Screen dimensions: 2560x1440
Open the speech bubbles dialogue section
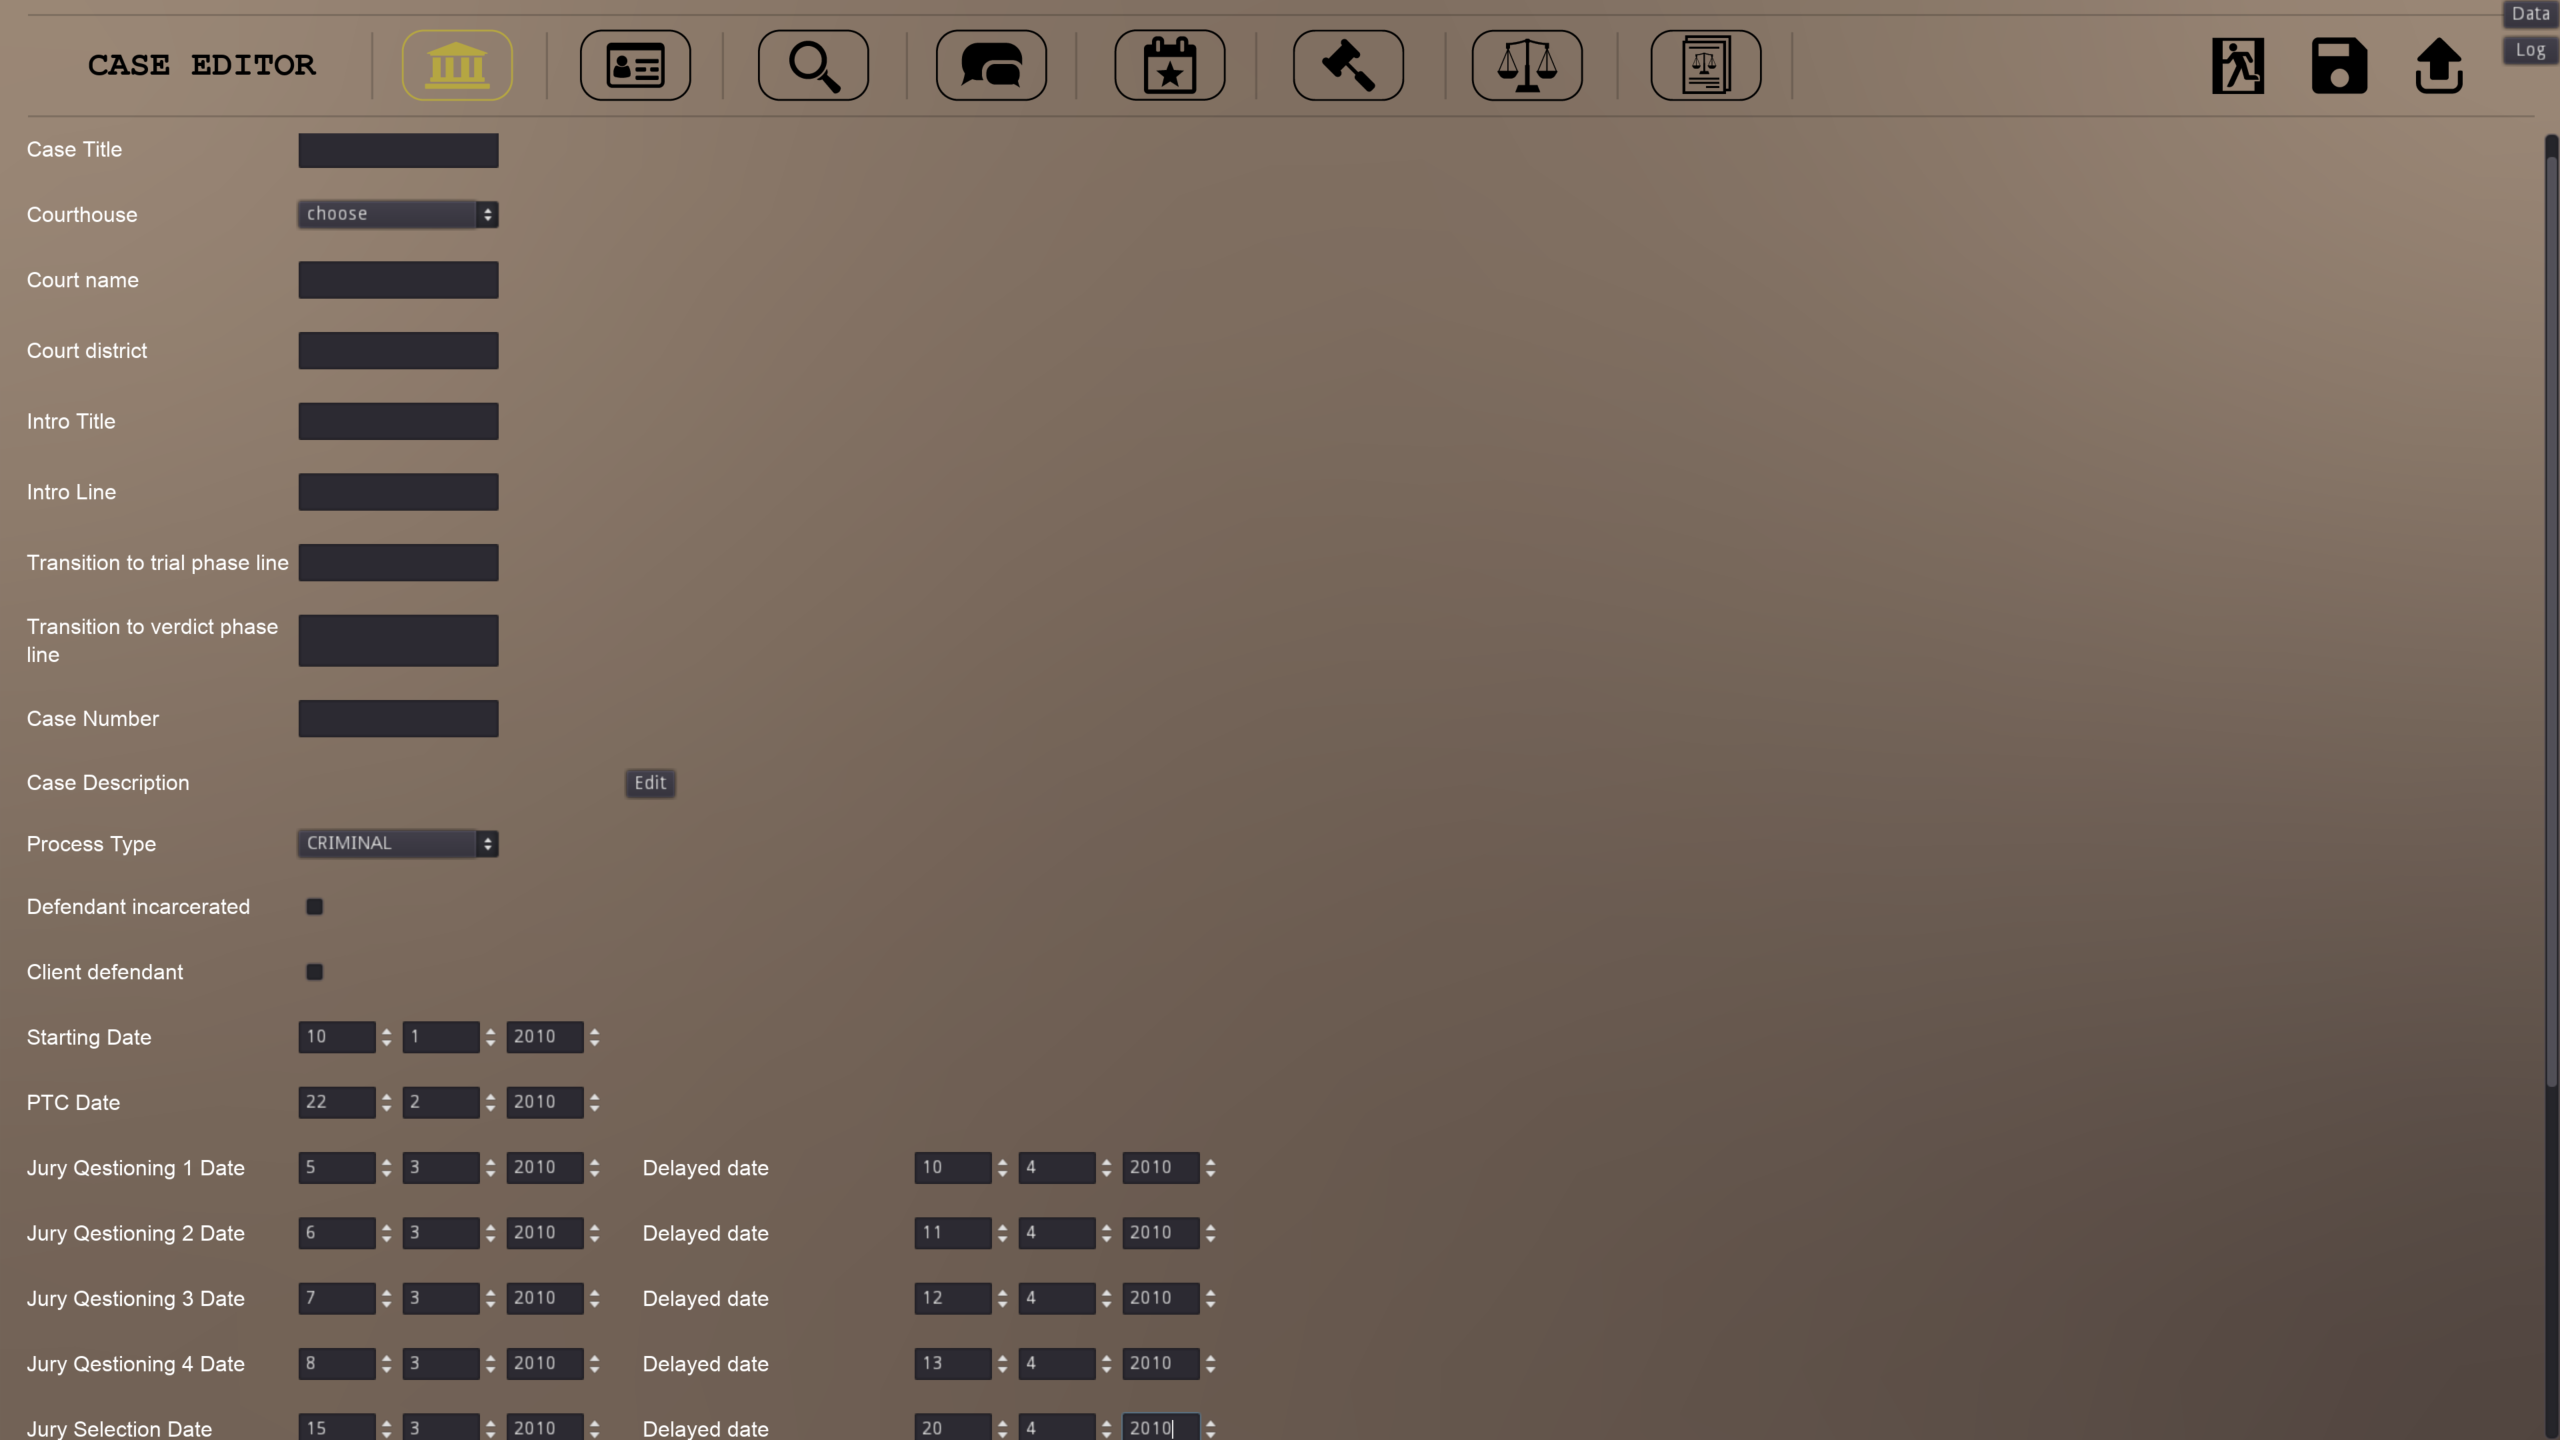(991, 66)
